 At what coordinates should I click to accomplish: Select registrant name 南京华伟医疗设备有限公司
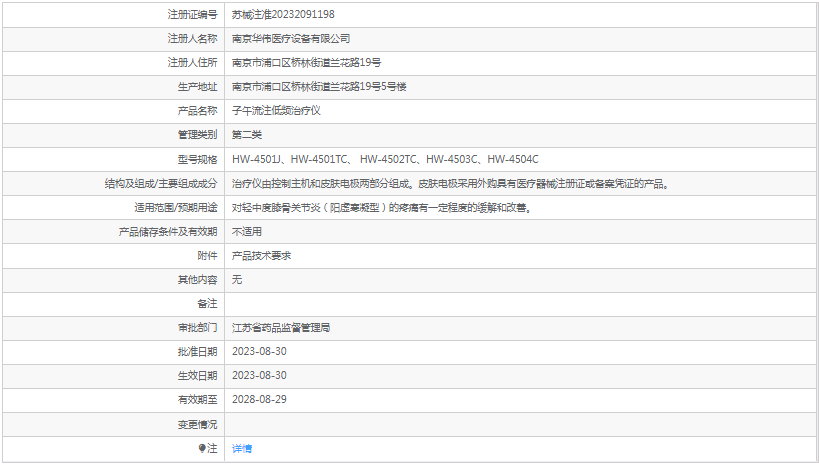click(291, 39)
